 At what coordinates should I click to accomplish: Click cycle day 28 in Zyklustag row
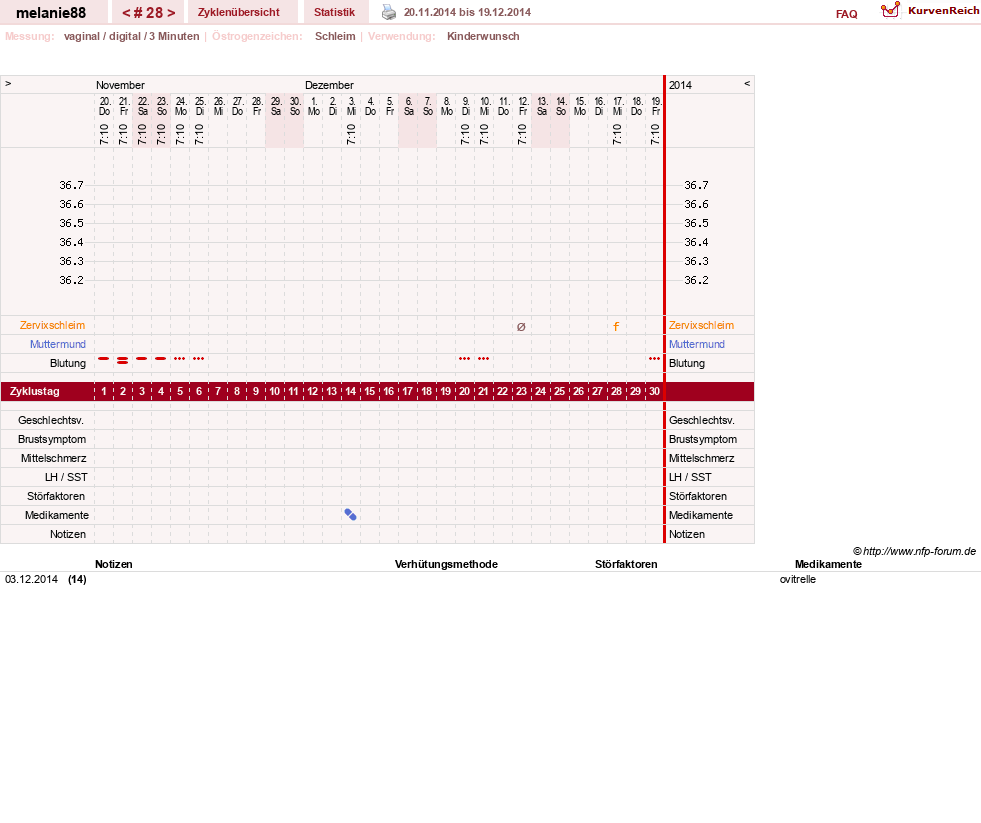click(x=616, y=391)
